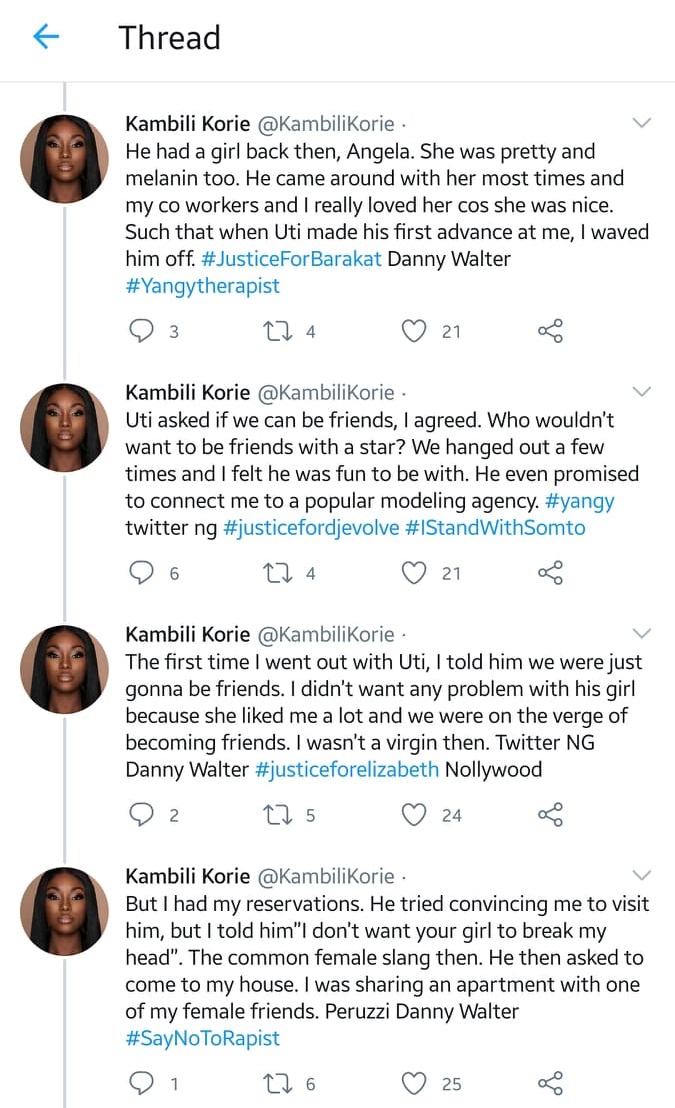Open options chevron on first tweet
The width and height of the screenshot is (675, 1108).
(x=642, y=123)
